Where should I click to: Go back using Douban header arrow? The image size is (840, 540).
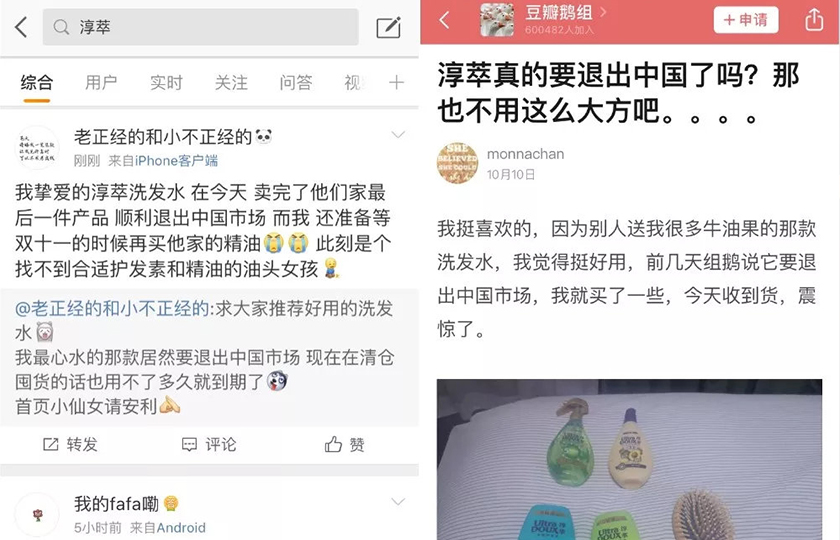pyautogui.click(x=444, y=20)
